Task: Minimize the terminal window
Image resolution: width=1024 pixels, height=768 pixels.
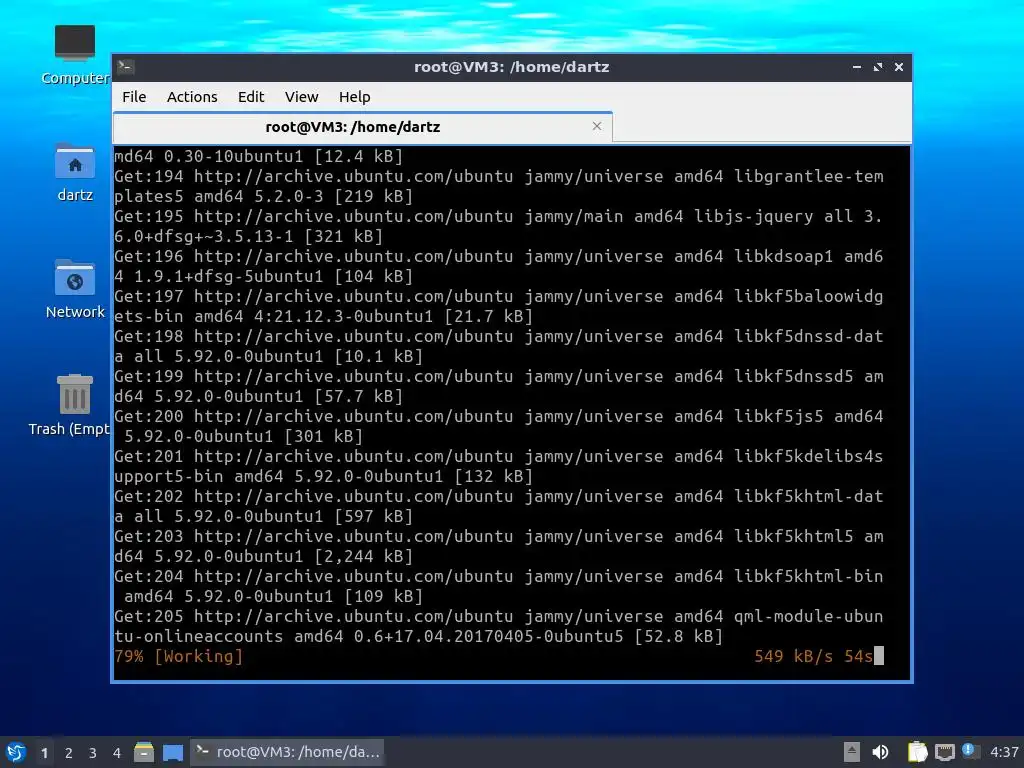Action: coord(857,67)
